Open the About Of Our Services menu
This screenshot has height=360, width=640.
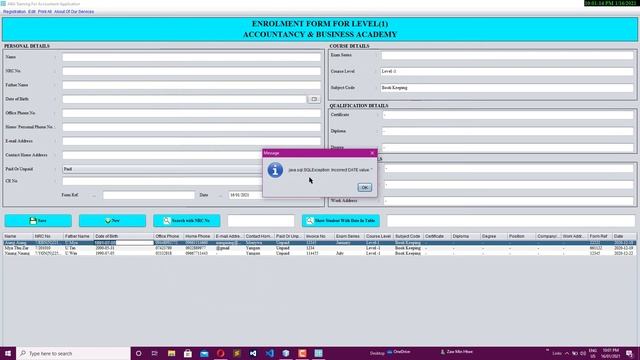pos(74,12)
